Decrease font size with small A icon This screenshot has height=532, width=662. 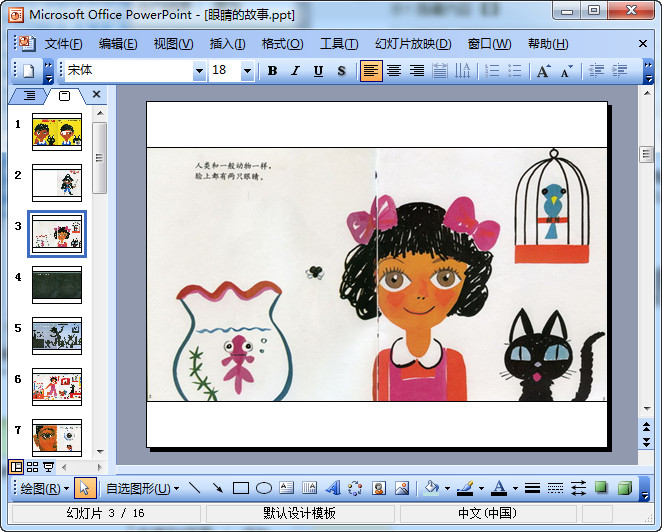pos(567,71)
